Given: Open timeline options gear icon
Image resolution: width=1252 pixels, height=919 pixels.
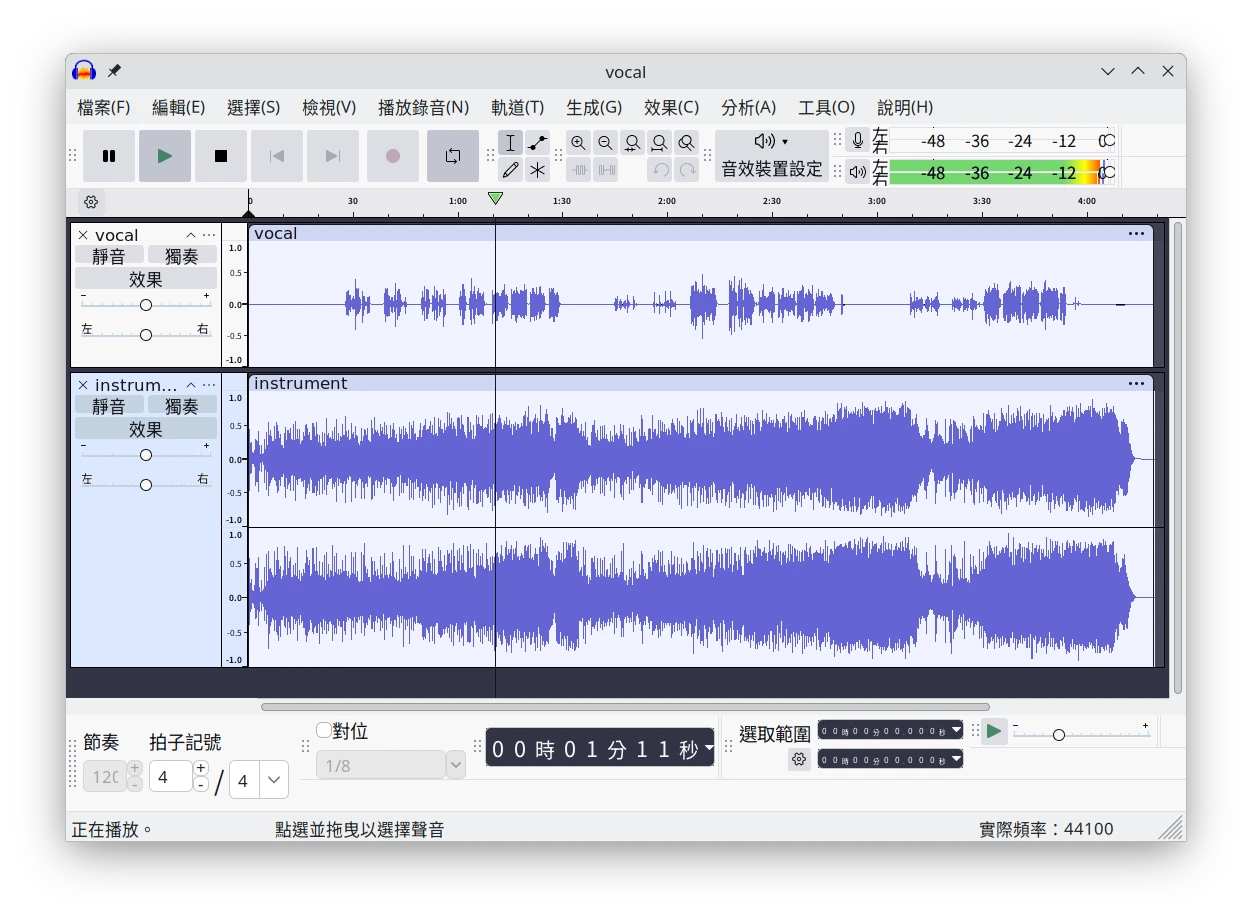Looking at the screenshot, I should [91, 202].
